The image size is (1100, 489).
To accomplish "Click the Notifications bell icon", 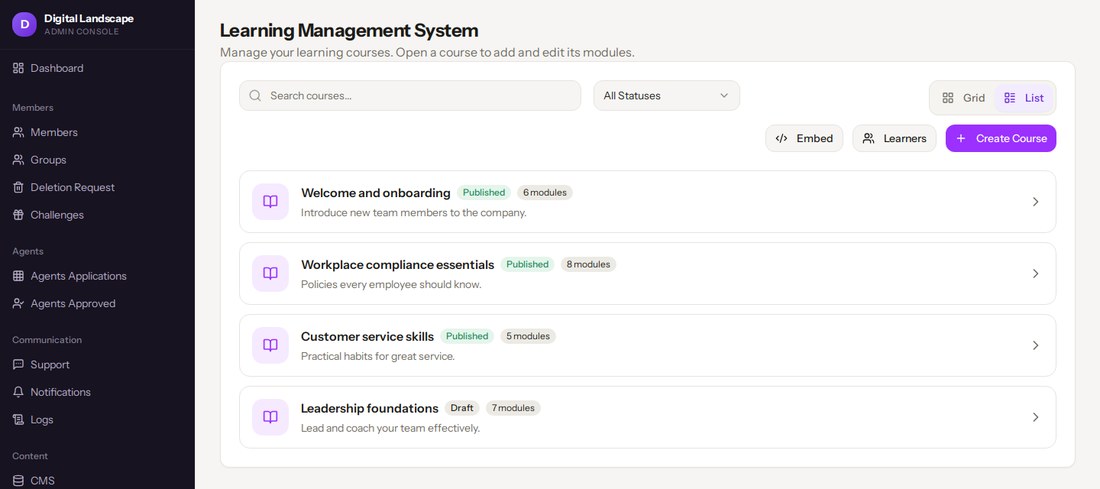I will pyautogui.click(x=18, y=392).
